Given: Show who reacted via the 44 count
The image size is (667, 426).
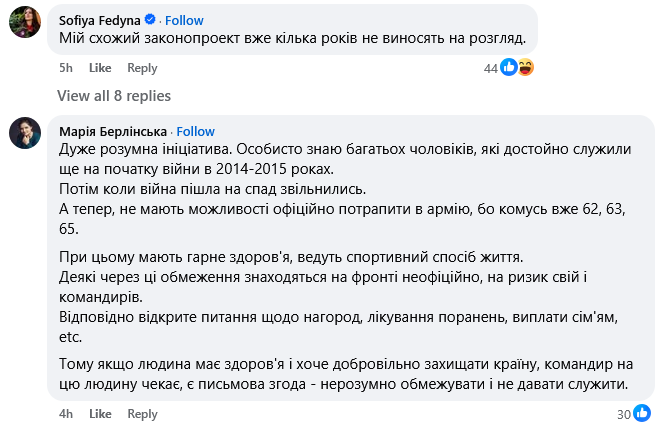Looking at the screenshot, I should [490, 68].
